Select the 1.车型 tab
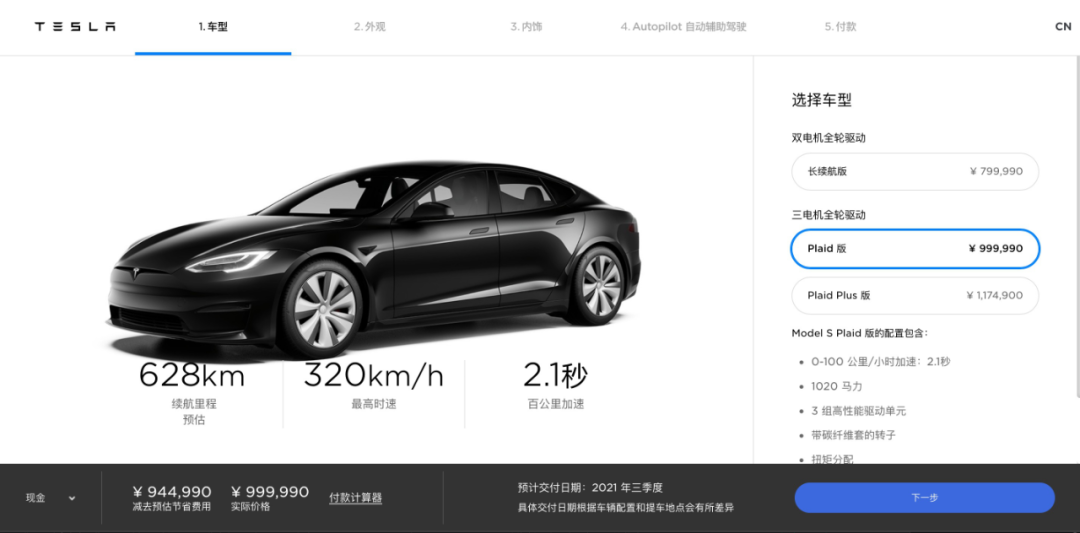This screenshot has height=533, width=1080. coord(213,27)
